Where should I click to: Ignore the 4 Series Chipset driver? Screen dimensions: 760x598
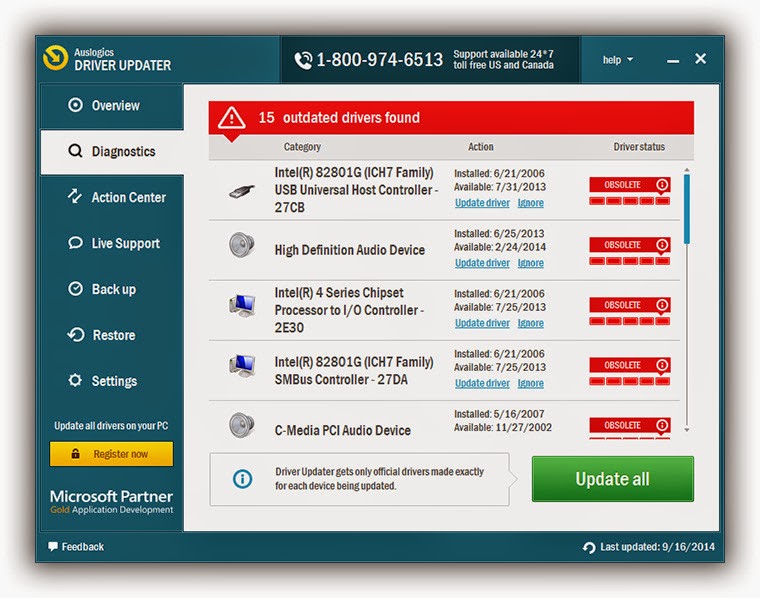tap(530, 323)
